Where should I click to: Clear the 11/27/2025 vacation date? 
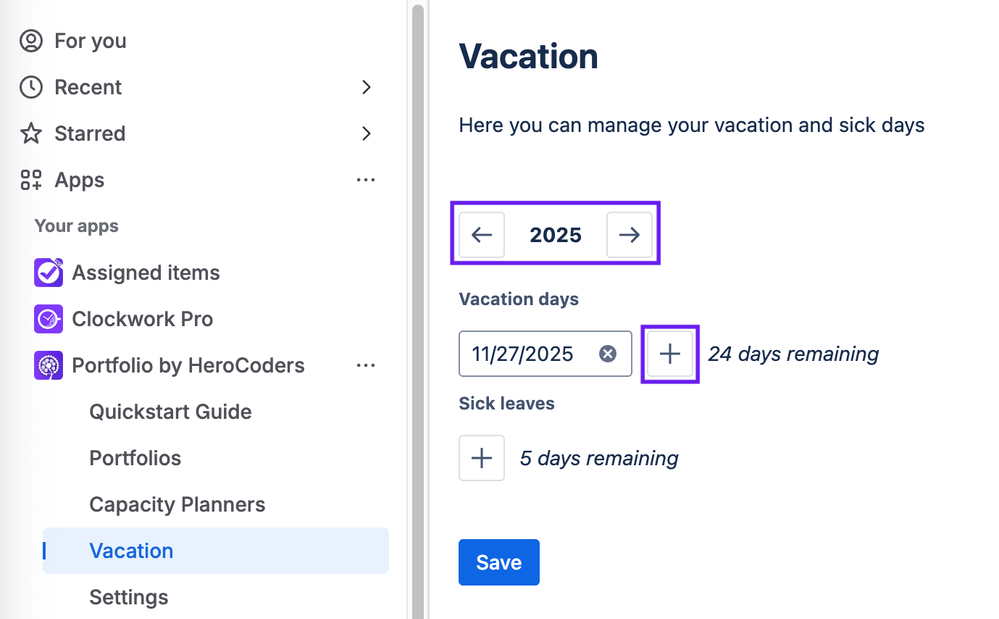pos(608,354)
